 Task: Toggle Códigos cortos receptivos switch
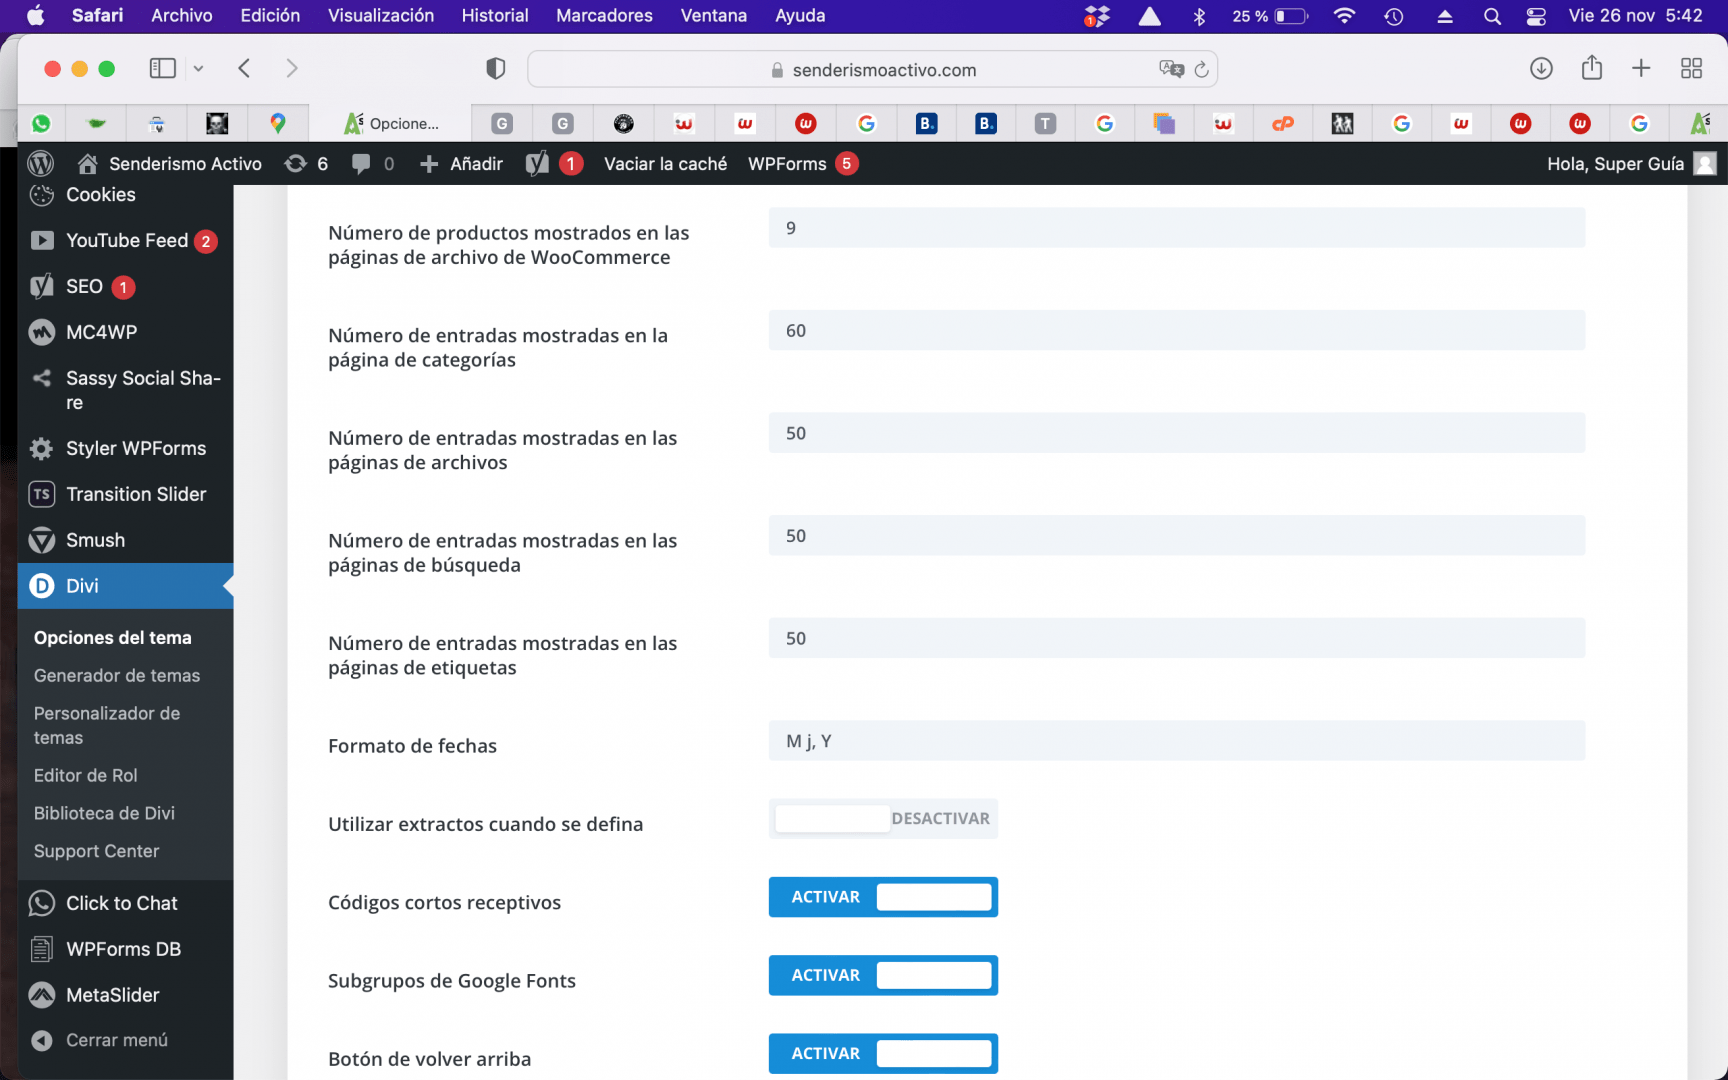[883, 897]
